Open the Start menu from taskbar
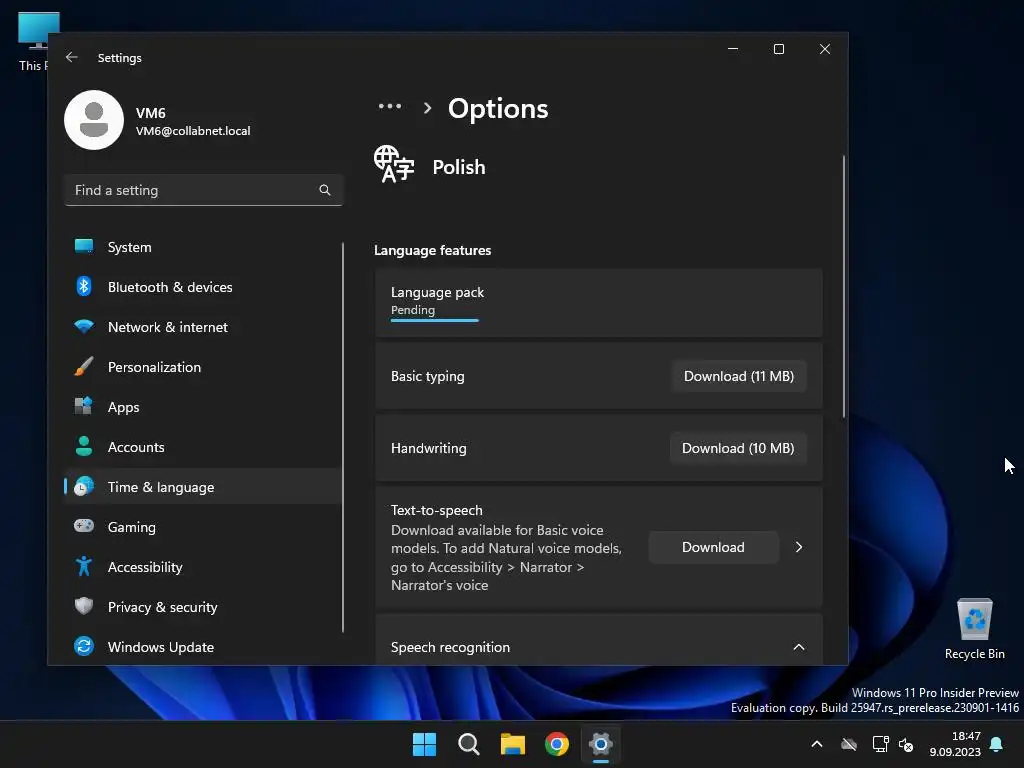Screen dimensions: 1024x768 [x=424, y=744]
